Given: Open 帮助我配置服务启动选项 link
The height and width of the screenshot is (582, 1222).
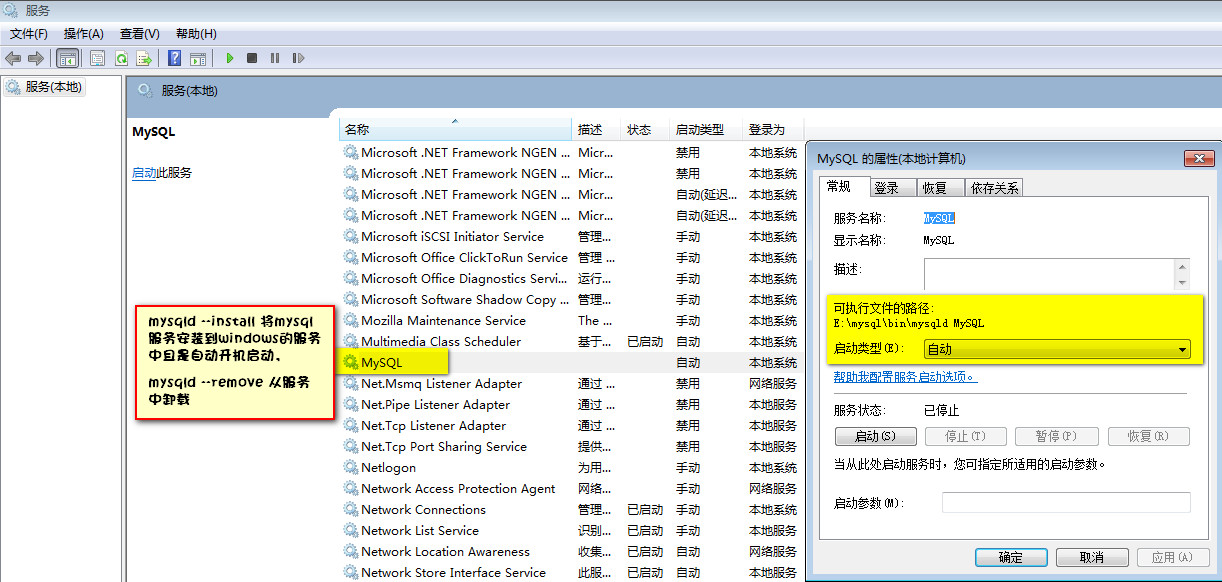Looking at the screenshot, I should point(905,377).
